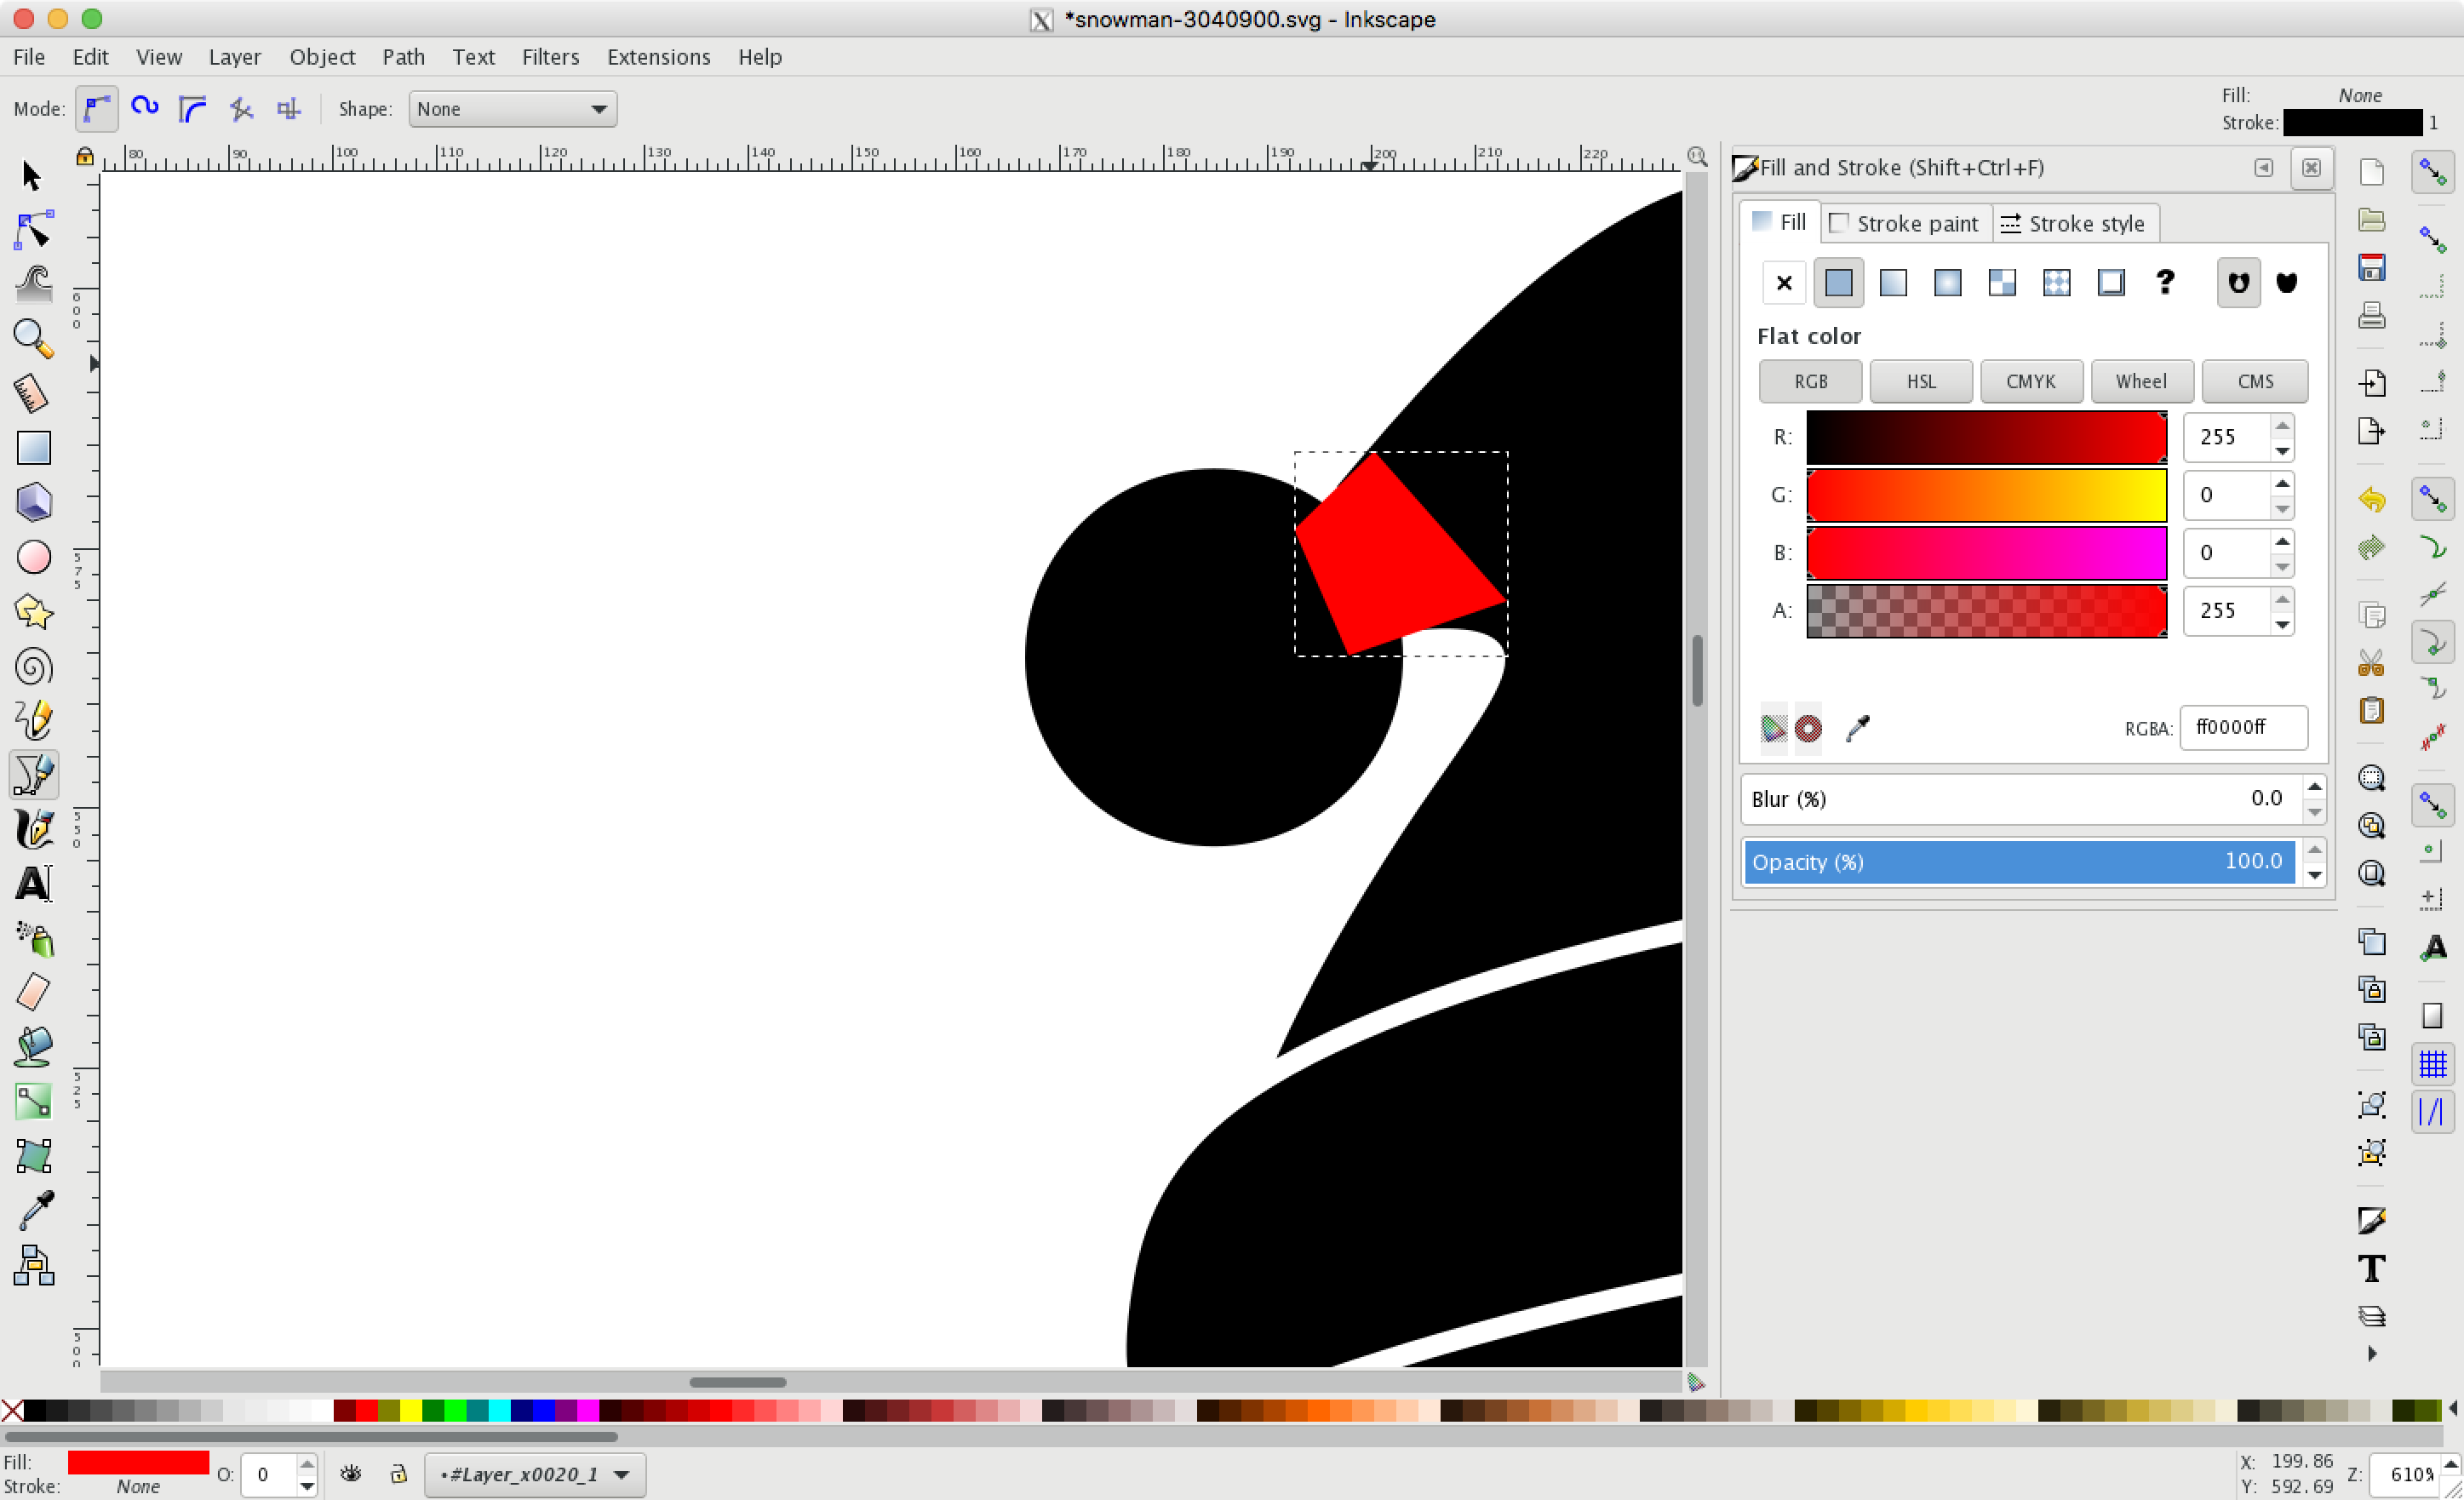The height and width of the screenshot is (1500, 2464).
Task: Open the Shape dropdown
Action: click(512, 109)
